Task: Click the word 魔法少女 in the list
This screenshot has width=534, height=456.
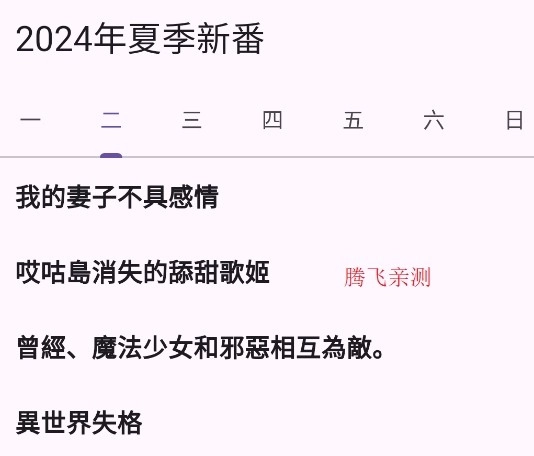Action: point(143,348)
